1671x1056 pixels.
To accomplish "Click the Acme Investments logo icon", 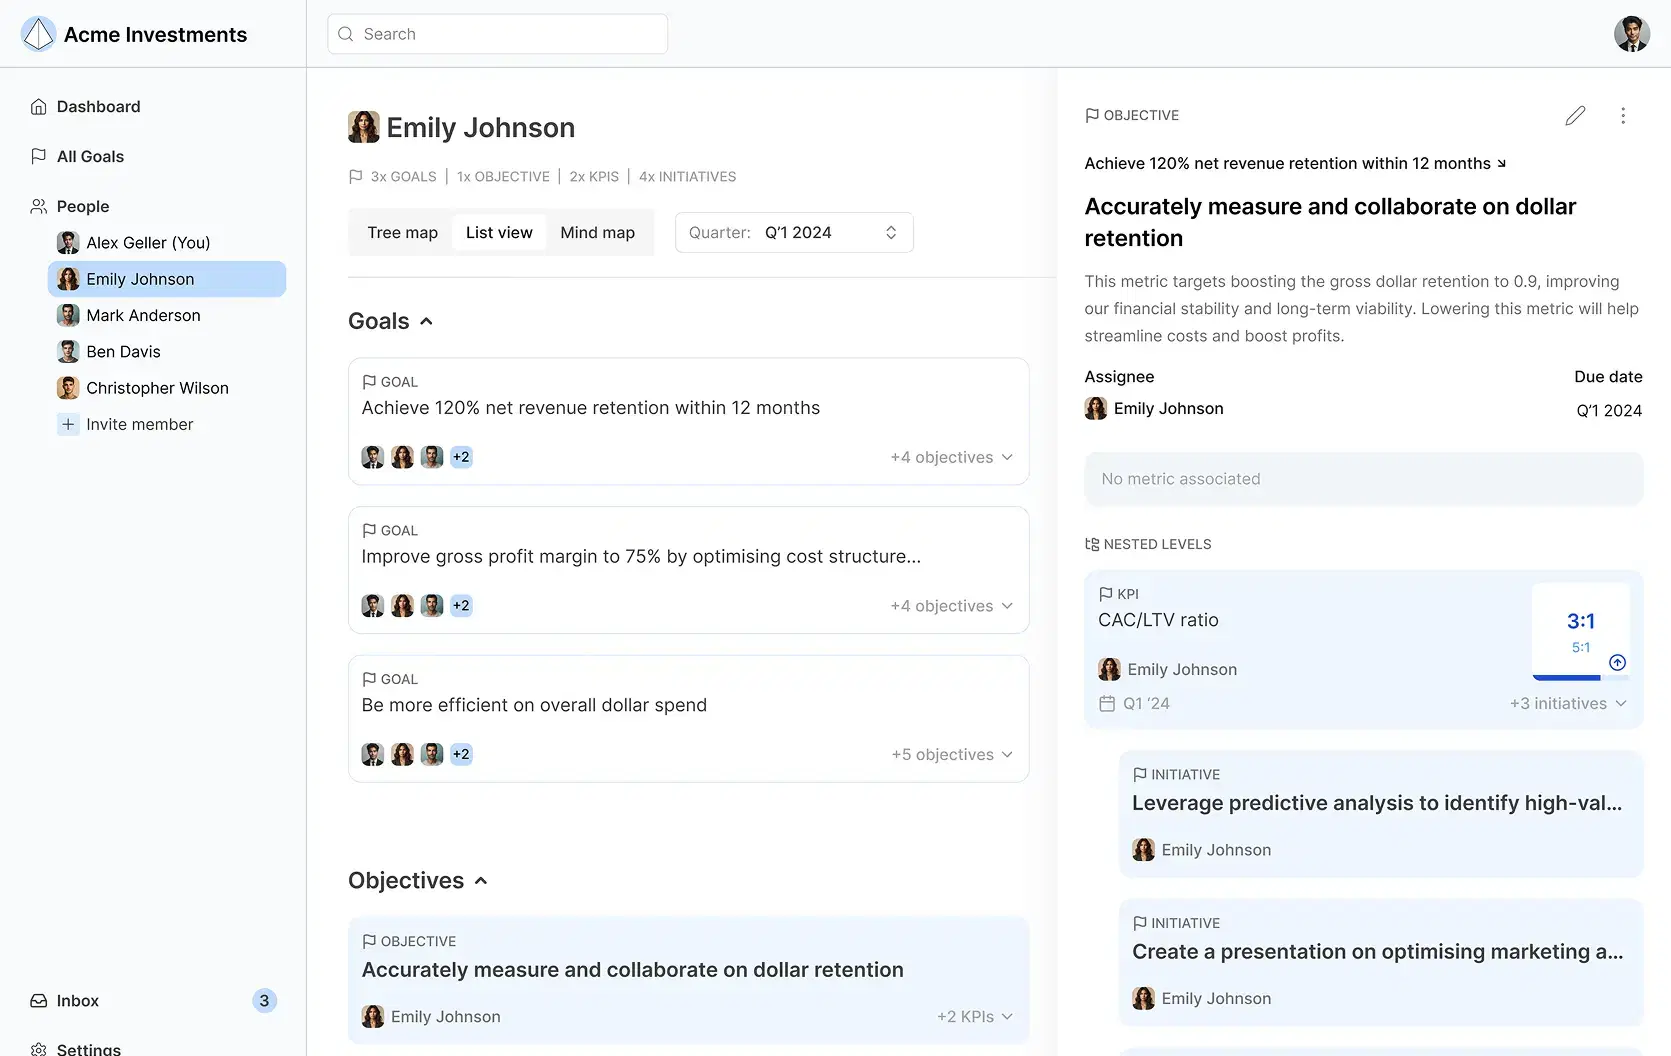I will pyautogui.click(x=38, y=34).
